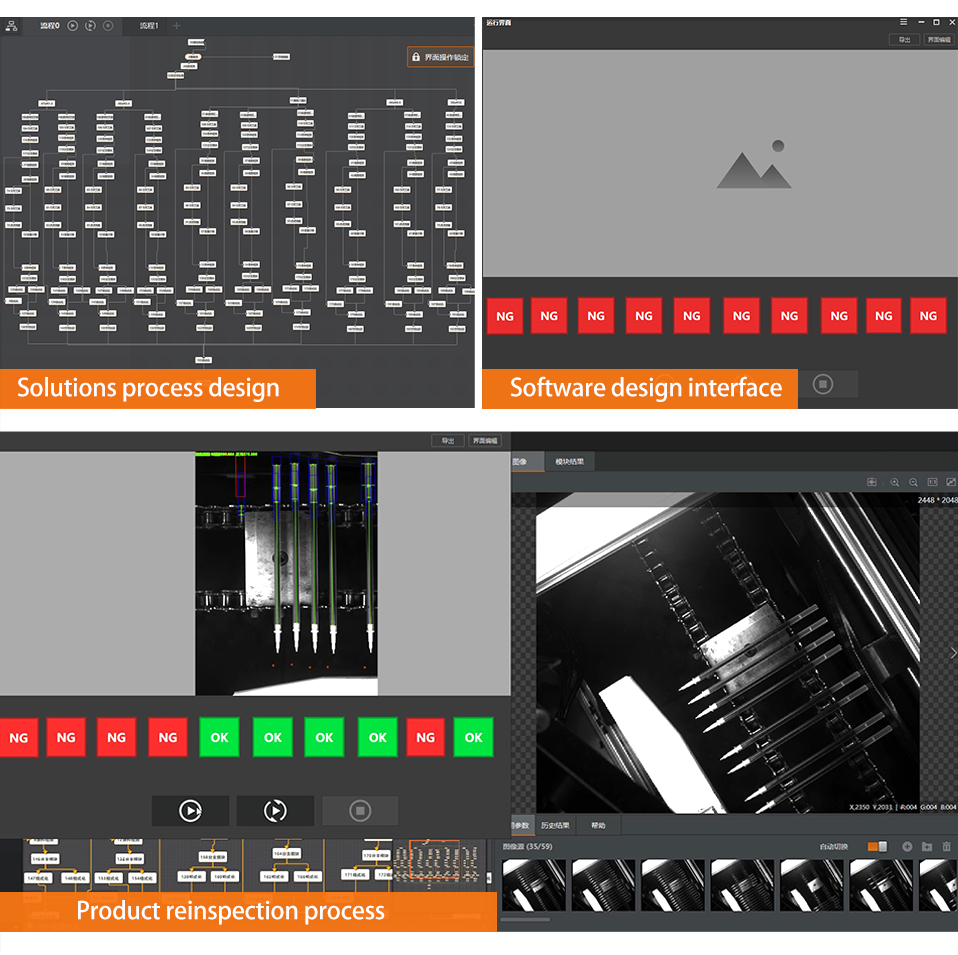Select the third image source thumbnail
958x955 pixels.
[x=673, y=885]
